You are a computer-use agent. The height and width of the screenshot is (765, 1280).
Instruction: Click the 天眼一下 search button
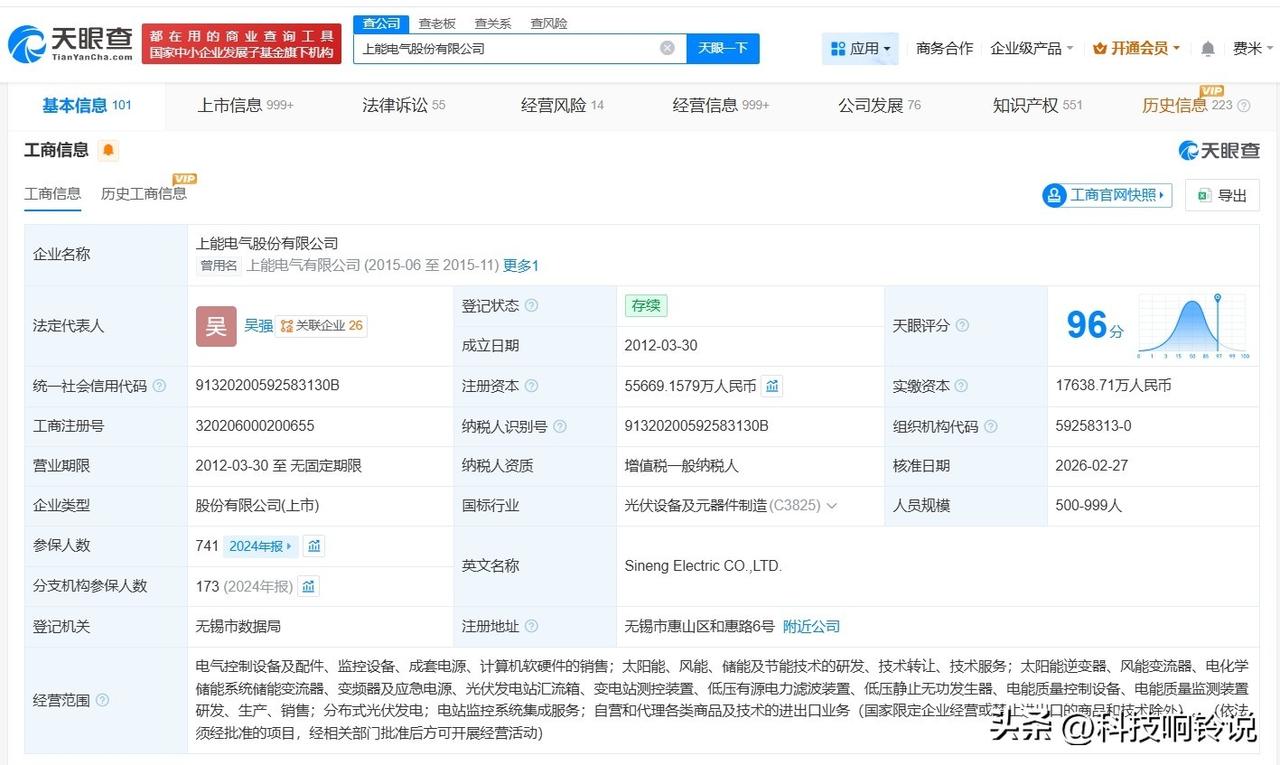pyautogui.click(x=723, y=48)
